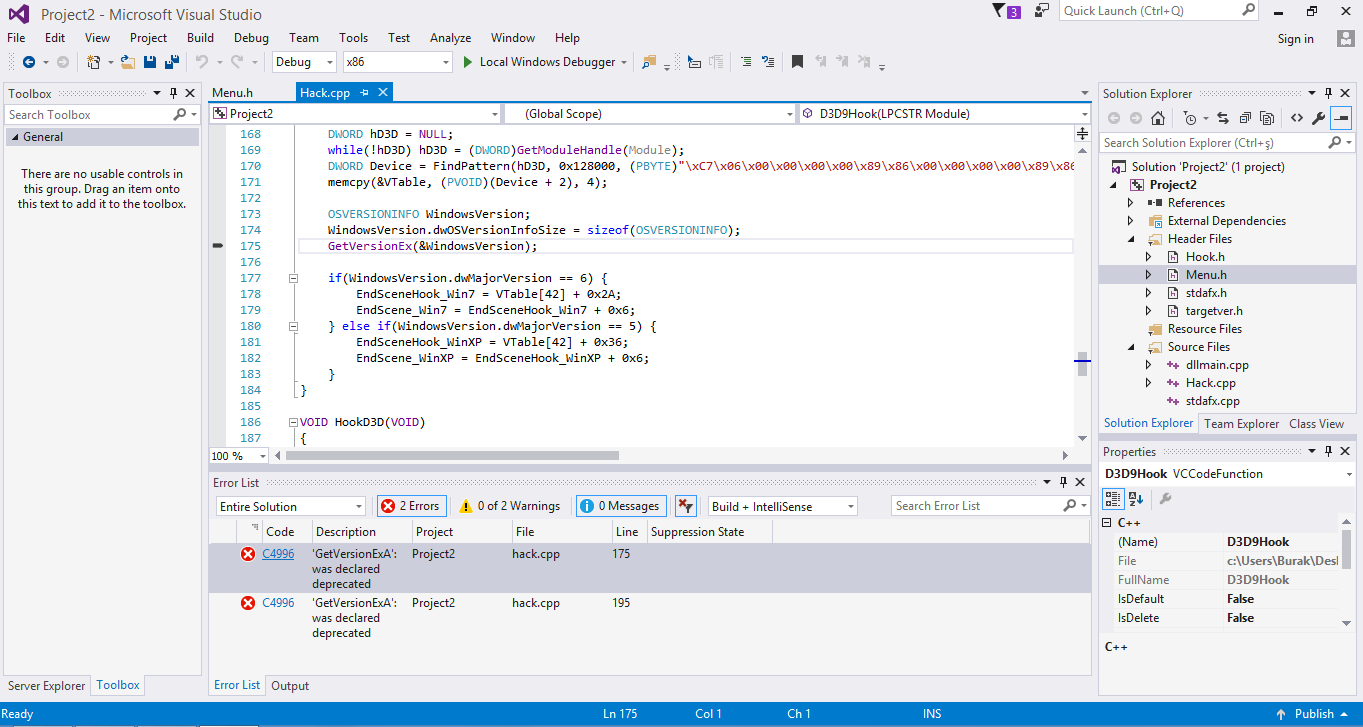Viewport: 1363px width, 727px height.
Task: Open the Debug menu
Action: pyautogui.click(x=251, y=38)
